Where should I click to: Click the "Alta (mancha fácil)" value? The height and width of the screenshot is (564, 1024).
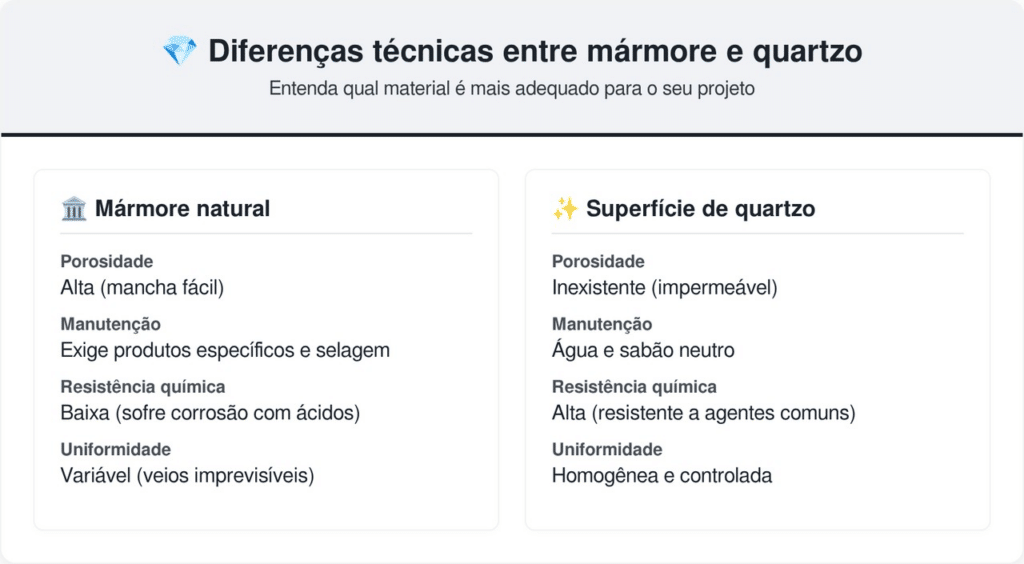point(142,288)
